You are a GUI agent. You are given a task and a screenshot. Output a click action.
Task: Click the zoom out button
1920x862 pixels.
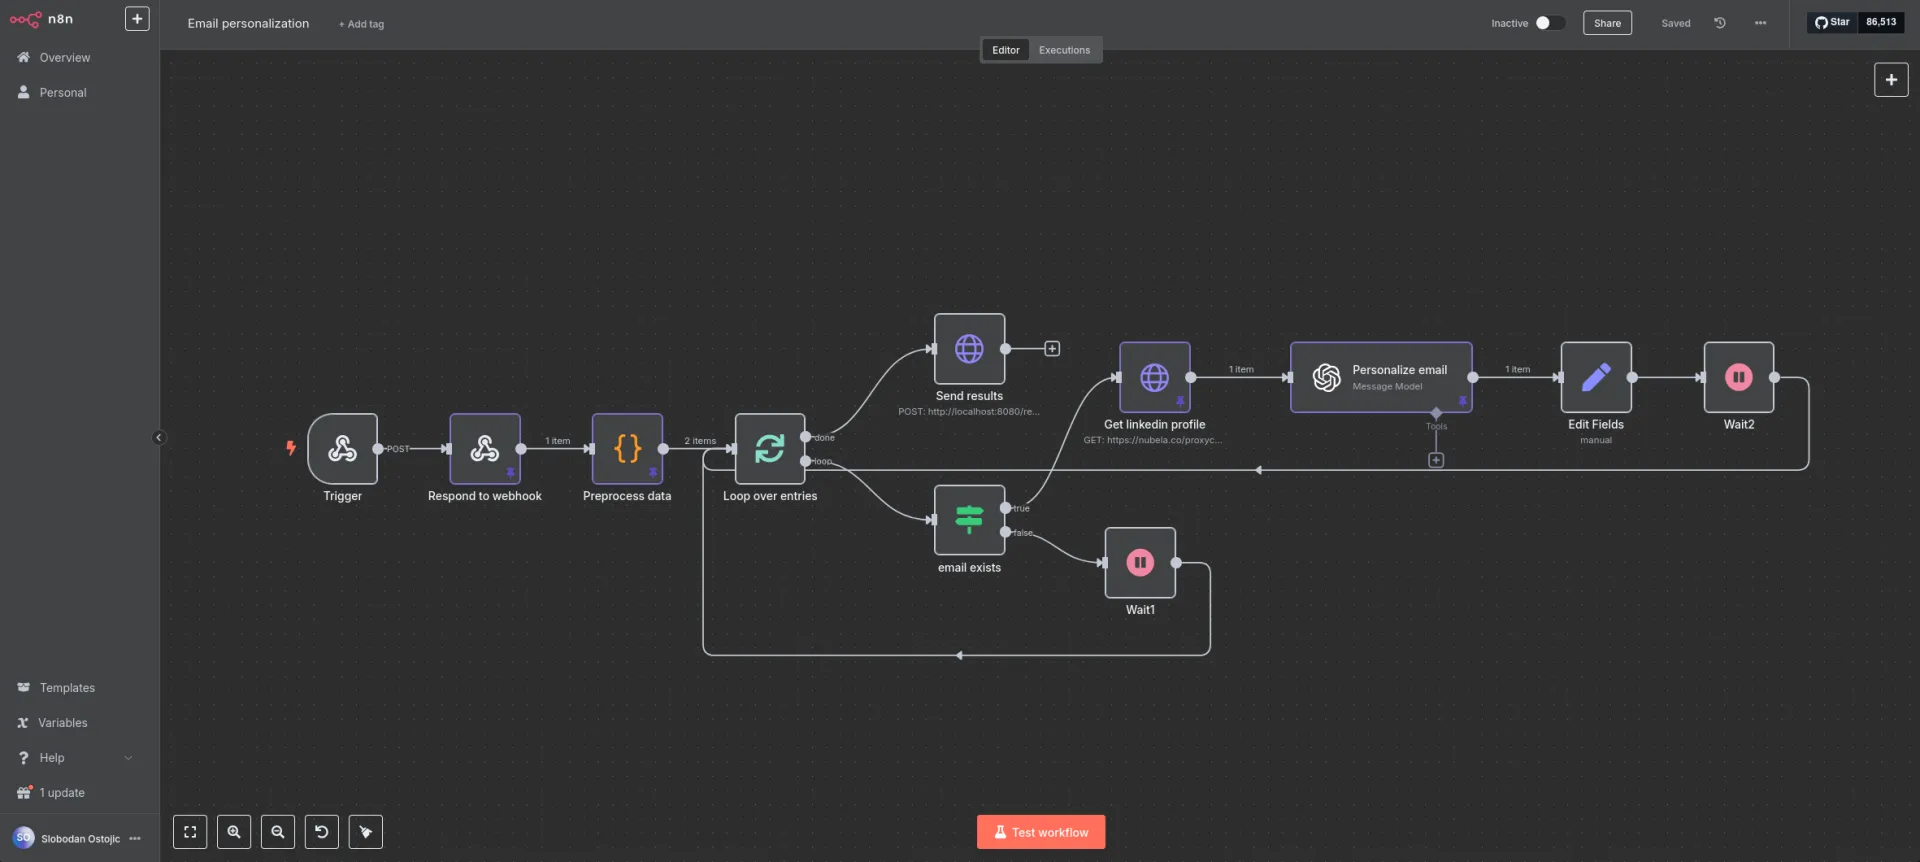tap(278, 832)
